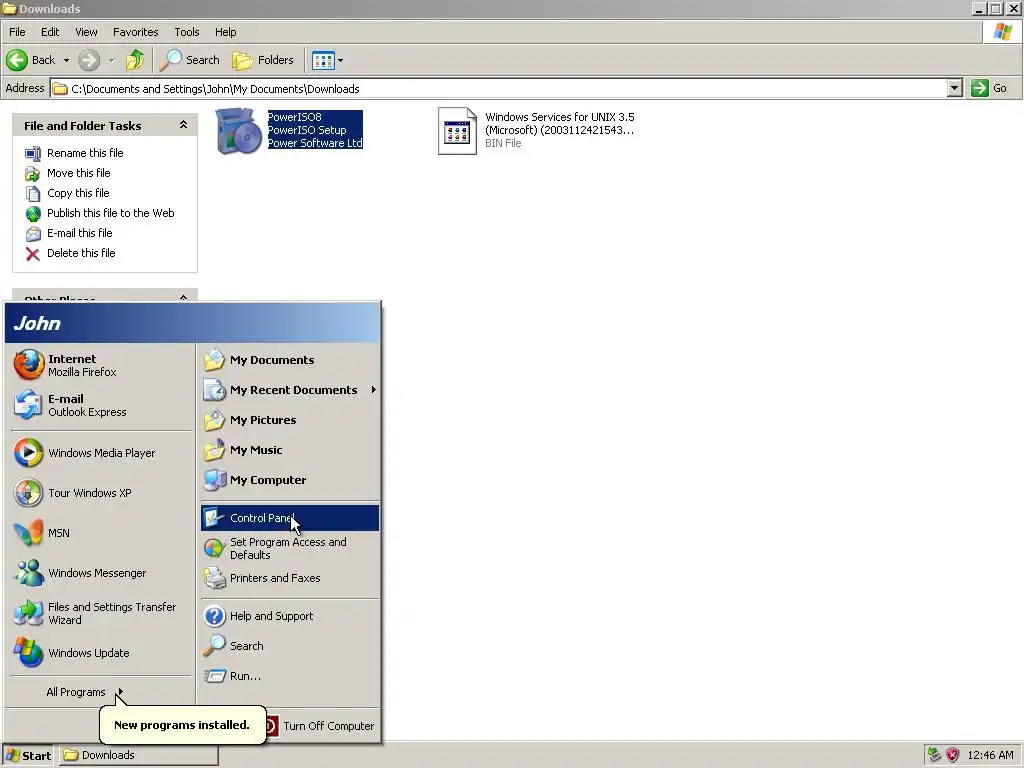Click Publish this file to the Web
Image resolution: width=1024 pixels, height=768 pixels.
point(100,213)
